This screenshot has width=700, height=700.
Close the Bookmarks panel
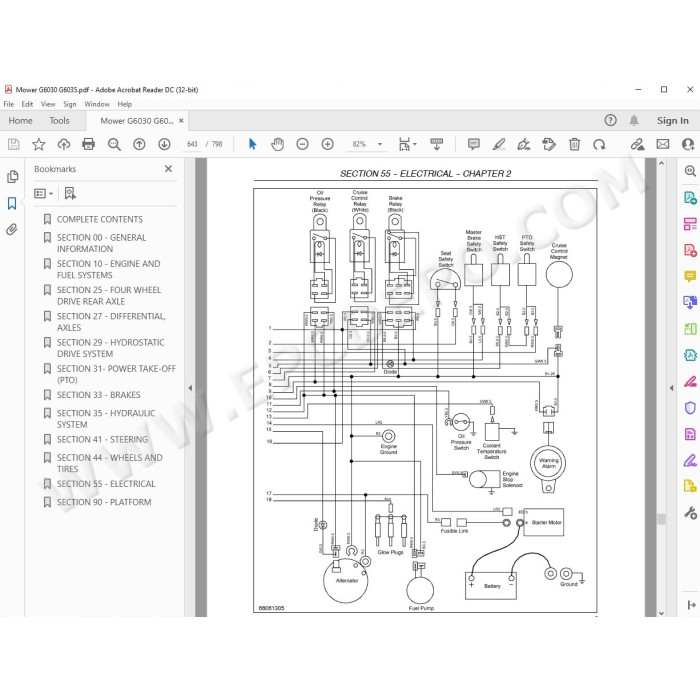tap(168, 169)
